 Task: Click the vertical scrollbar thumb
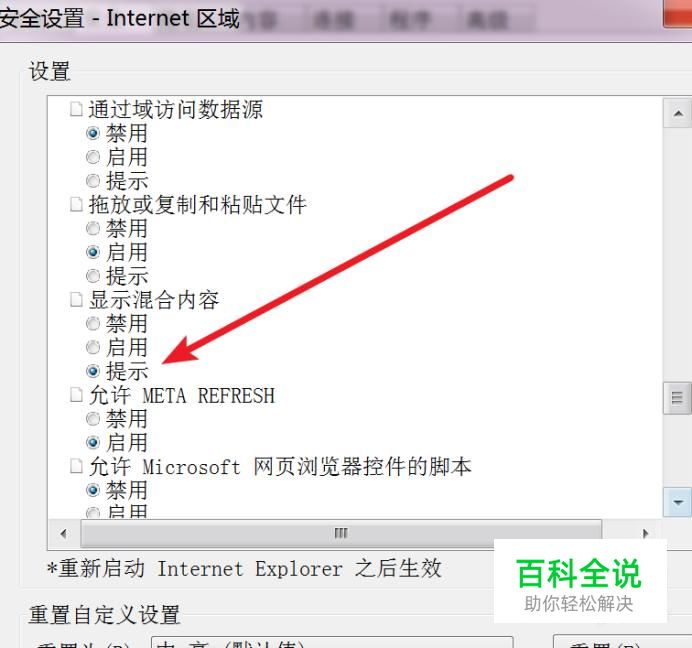(x=677, y=398)
